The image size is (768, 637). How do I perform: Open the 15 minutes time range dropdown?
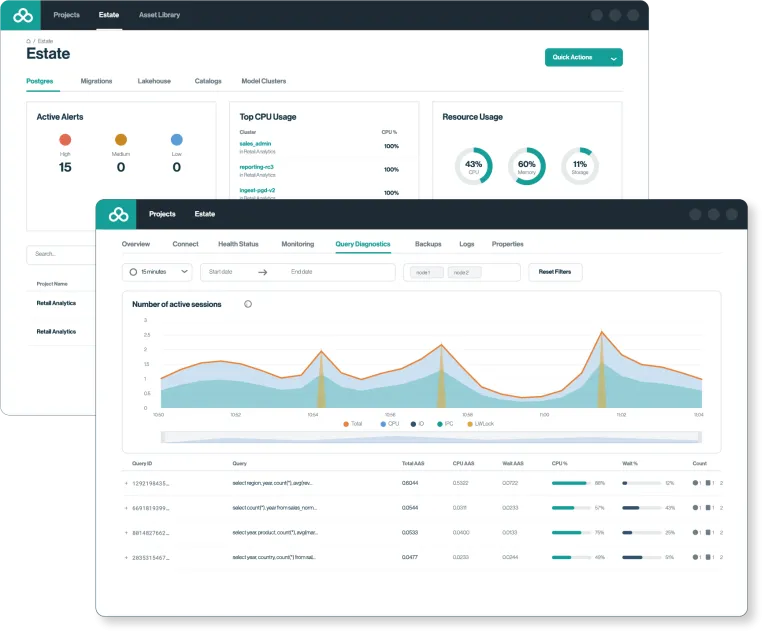[157, 272]
